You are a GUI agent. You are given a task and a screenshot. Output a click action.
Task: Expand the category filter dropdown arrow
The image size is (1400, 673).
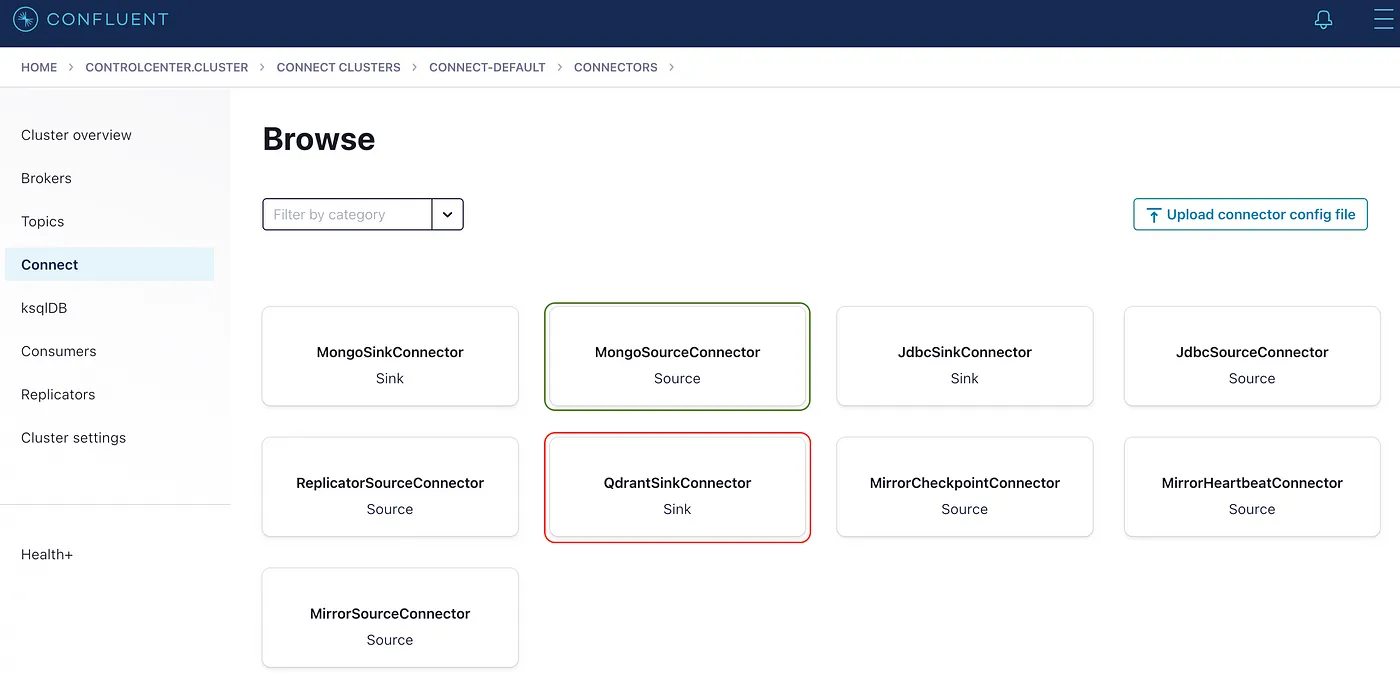[447, 214]
